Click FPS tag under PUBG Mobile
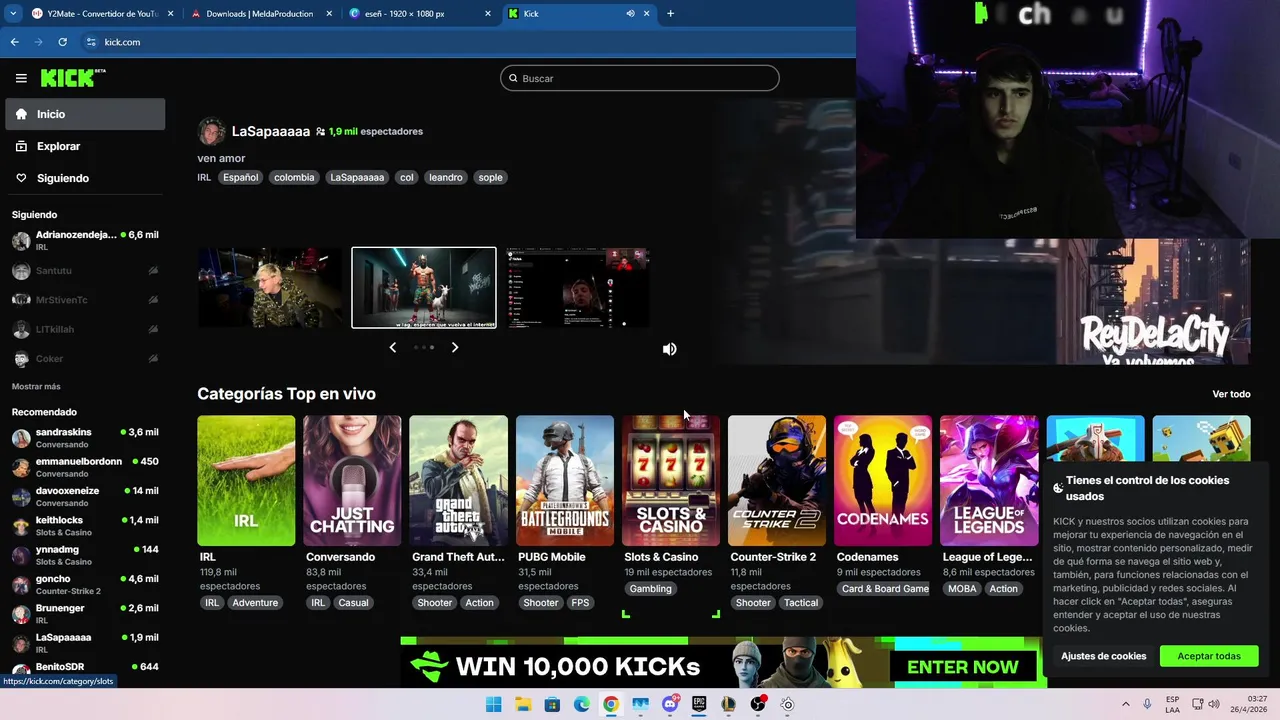Viewport: 1280px width, 720px height. pyautogui.click(x=580, y=603)
